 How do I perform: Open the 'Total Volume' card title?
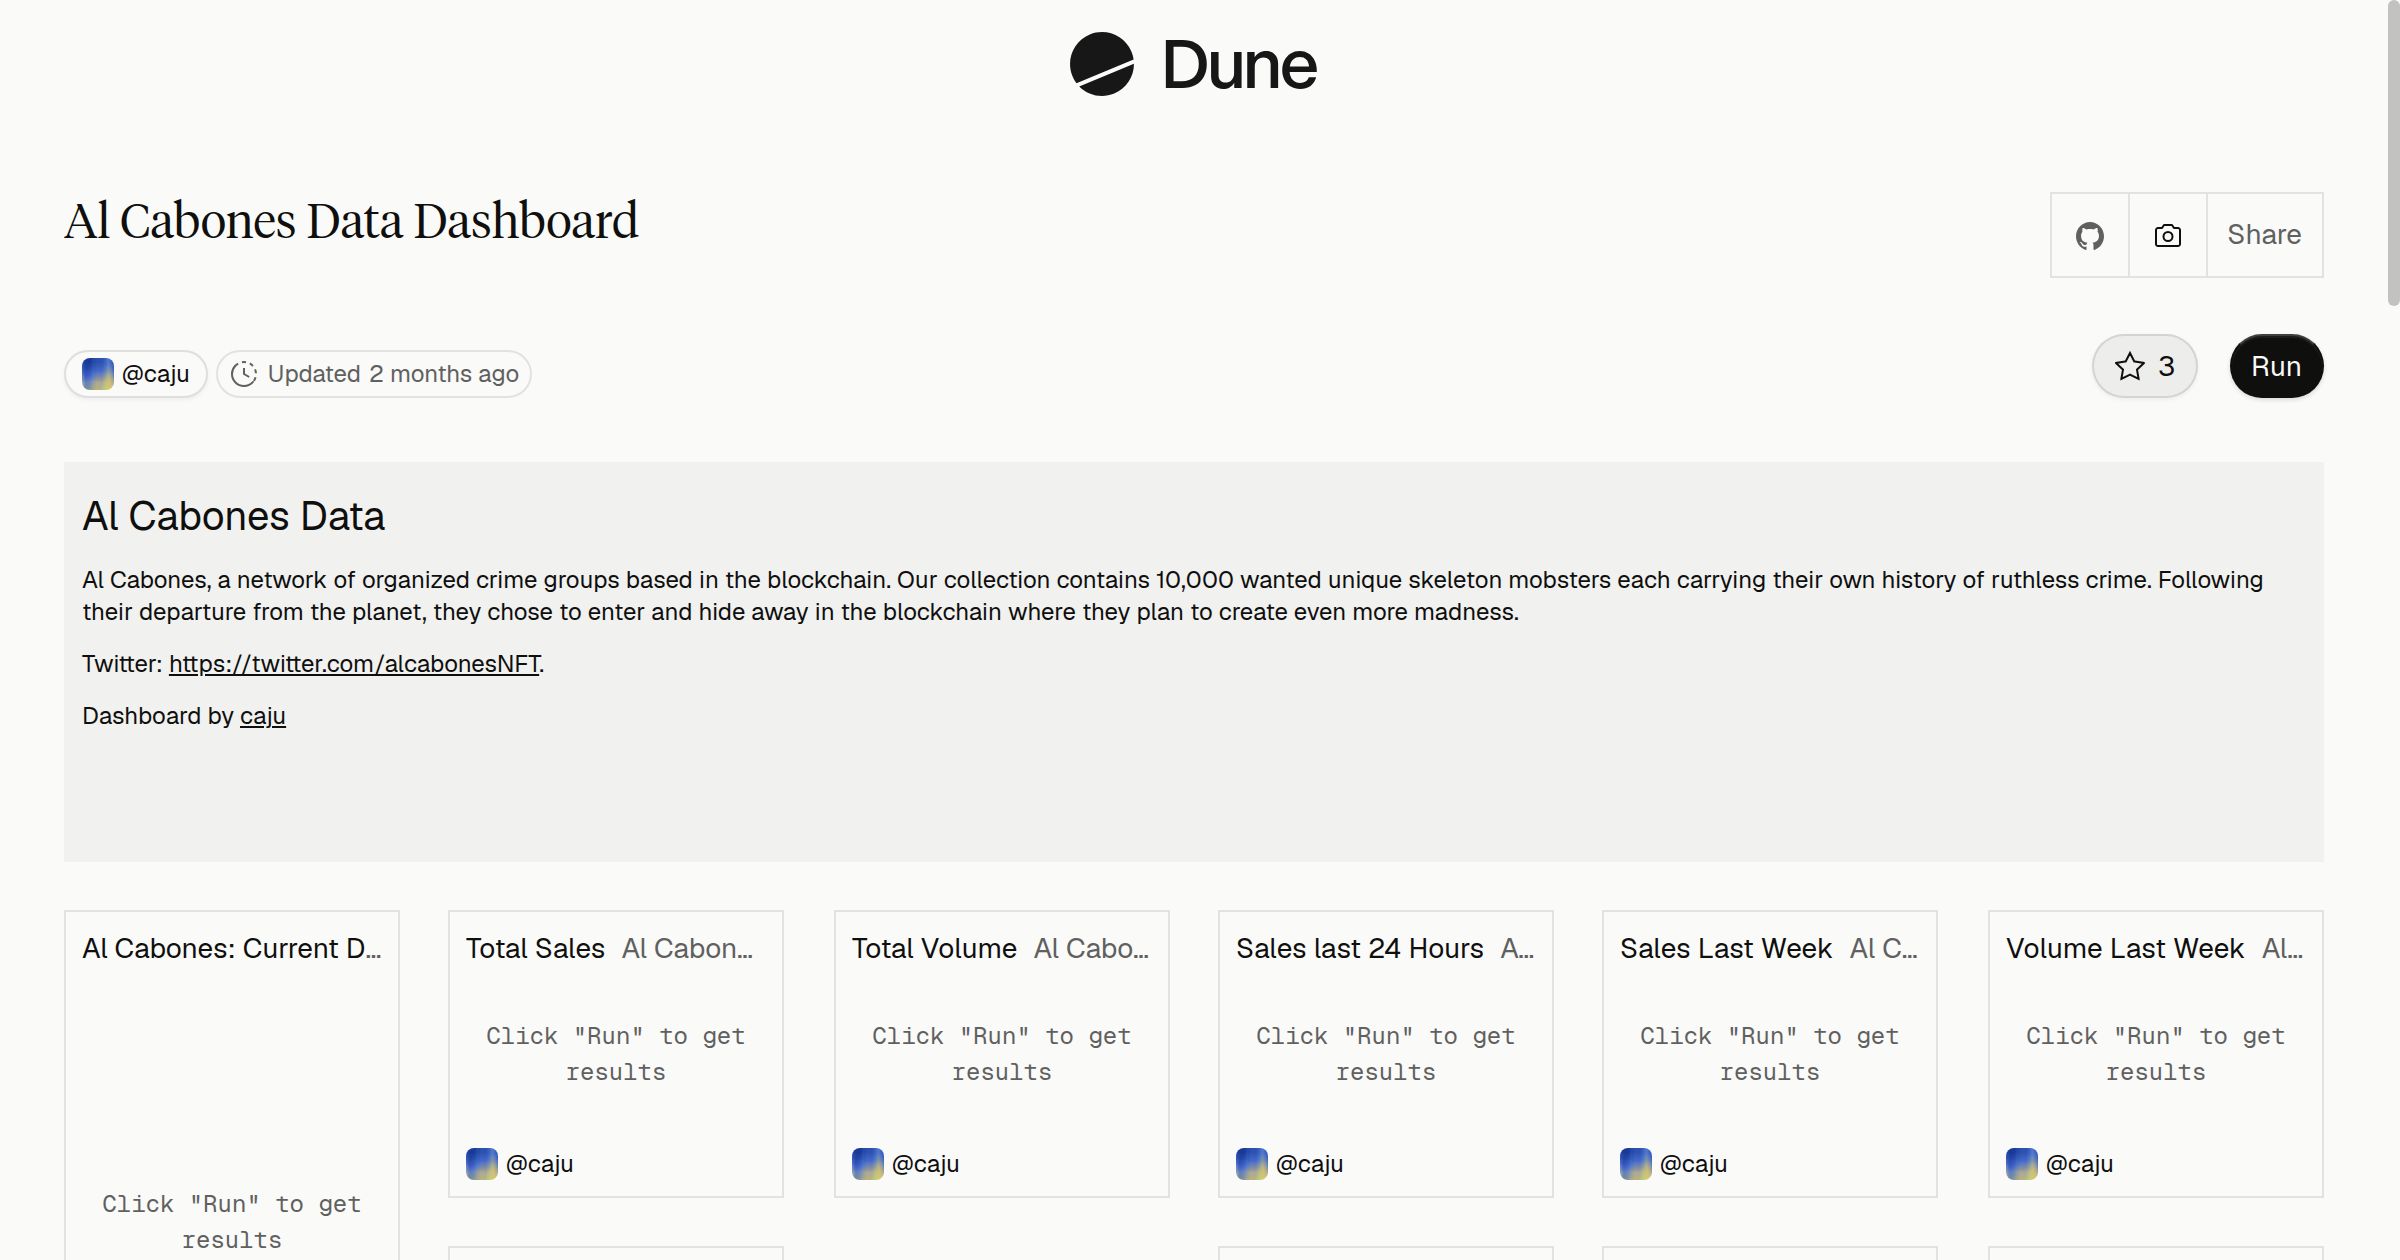point(934,948)
